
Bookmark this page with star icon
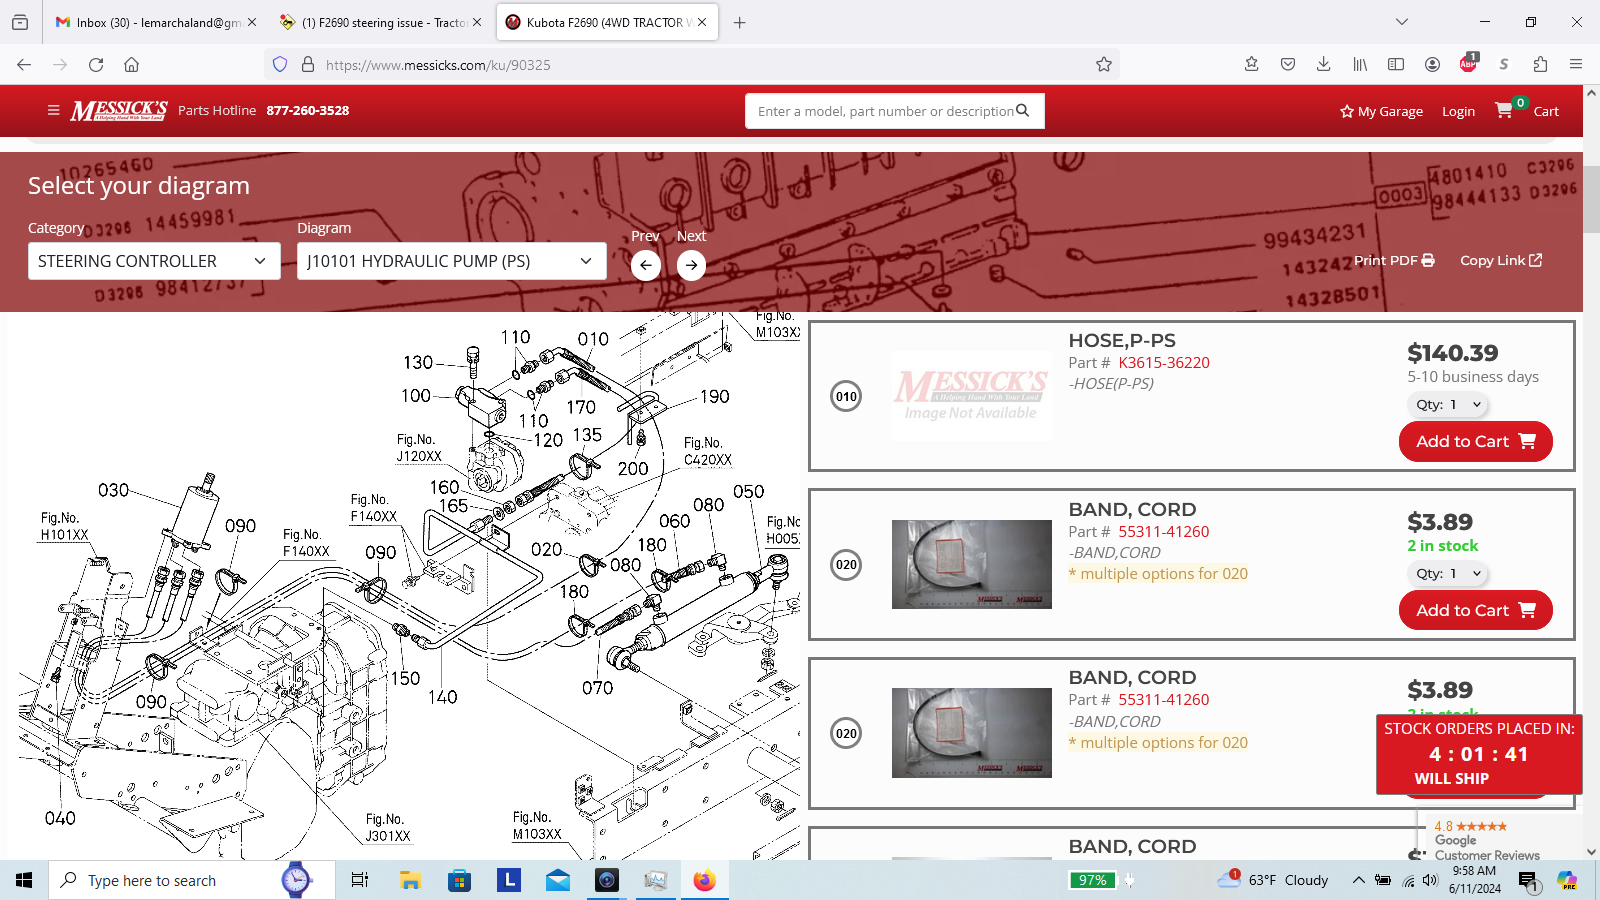(x=1104, y=64)
